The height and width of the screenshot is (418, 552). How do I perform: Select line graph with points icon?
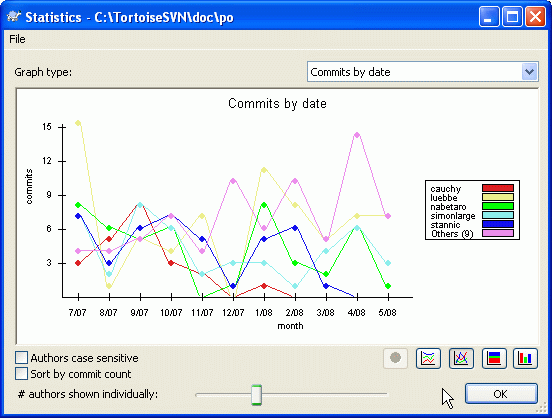461,358
